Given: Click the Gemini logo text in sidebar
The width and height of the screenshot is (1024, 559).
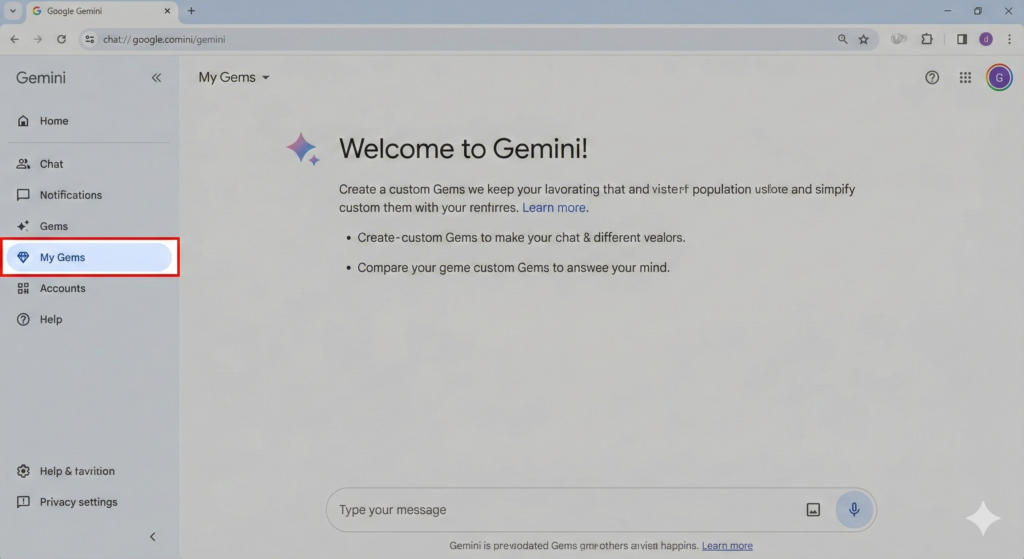Looking at the screenshot, I should 40,78.
